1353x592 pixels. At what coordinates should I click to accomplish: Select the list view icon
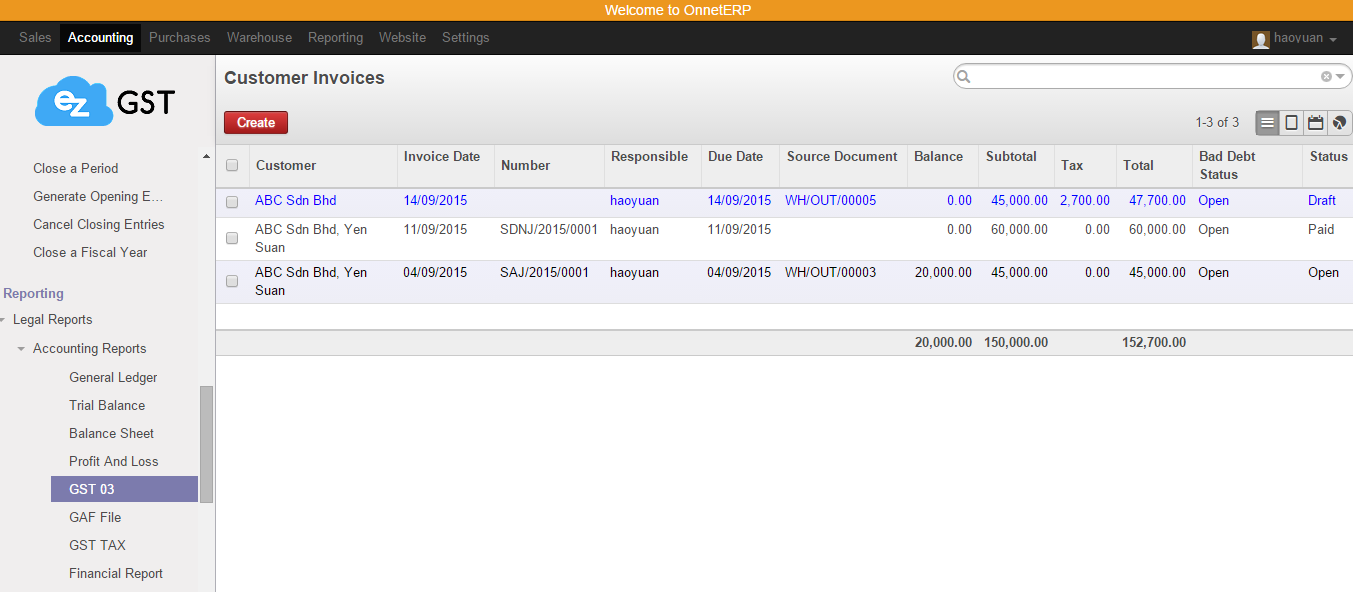tap(1267, 122)
